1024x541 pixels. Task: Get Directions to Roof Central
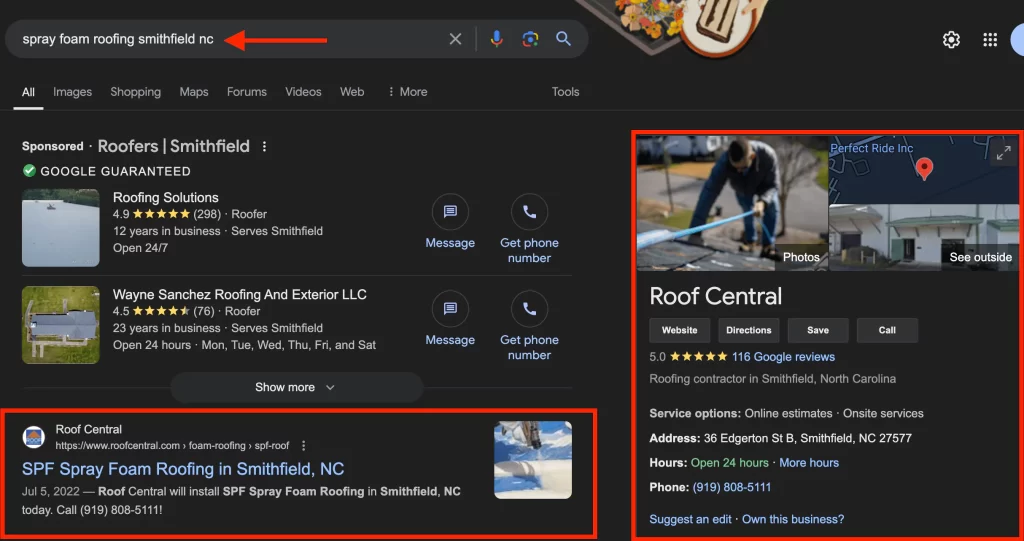coord(749,331)
